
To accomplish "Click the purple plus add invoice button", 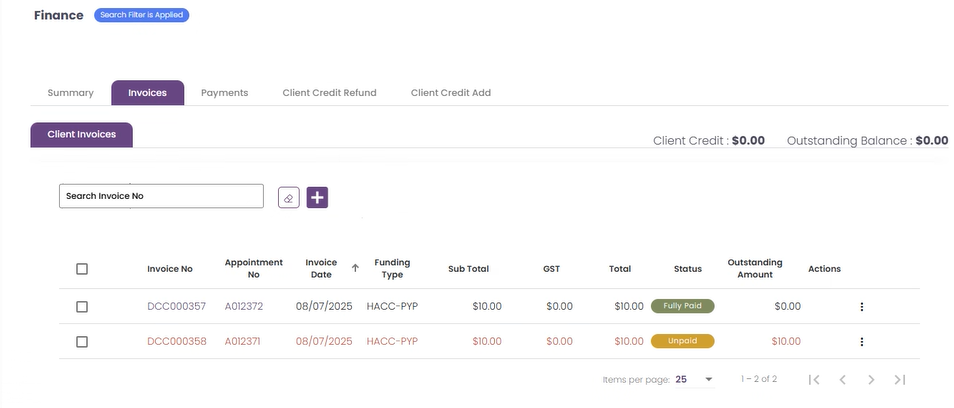I will point(317,198).
